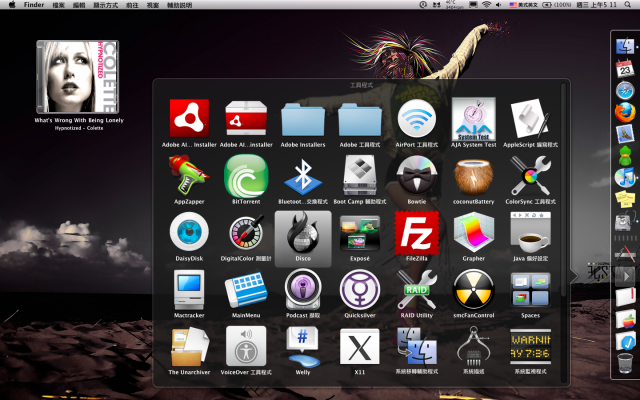Open Stickies in the Dock
Image resolution: width=640 pixels, height=400 pixels.
[x=625, y=199]
